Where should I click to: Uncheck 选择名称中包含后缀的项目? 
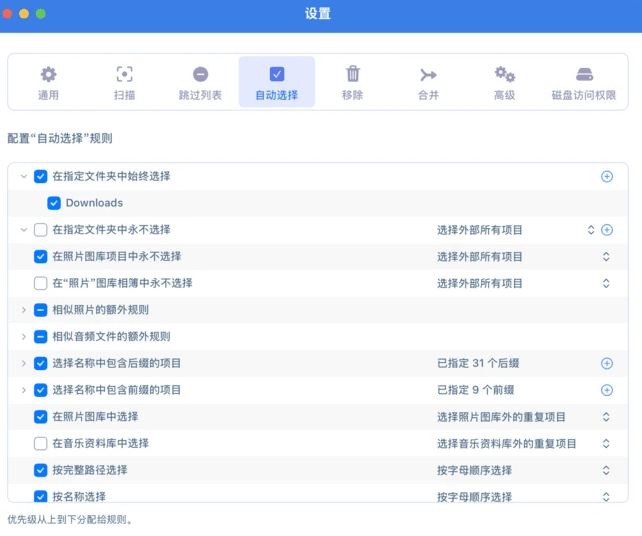tap(41, 363)
